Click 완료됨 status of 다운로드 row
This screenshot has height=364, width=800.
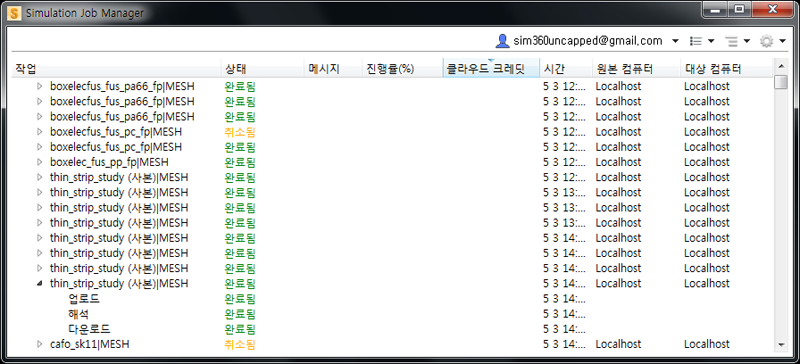click(240, 329)
